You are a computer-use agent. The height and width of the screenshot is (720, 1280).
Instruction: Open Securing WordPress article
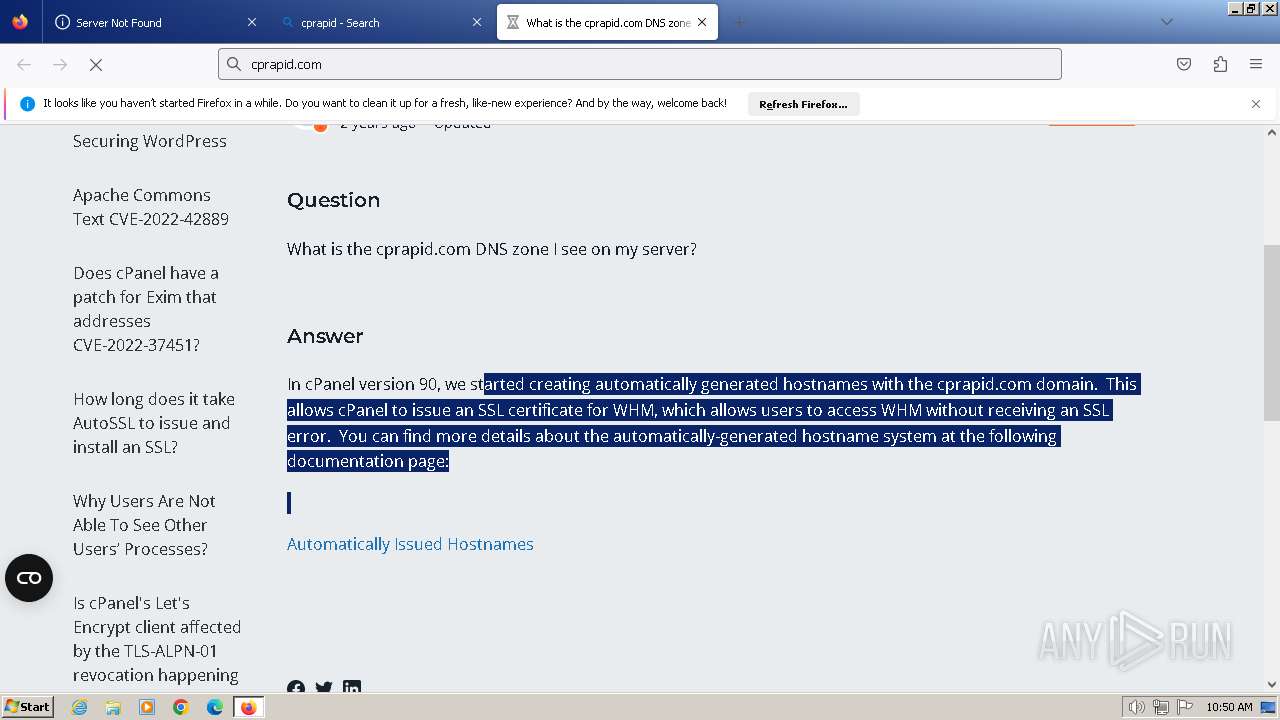click(x=150, y=141)
